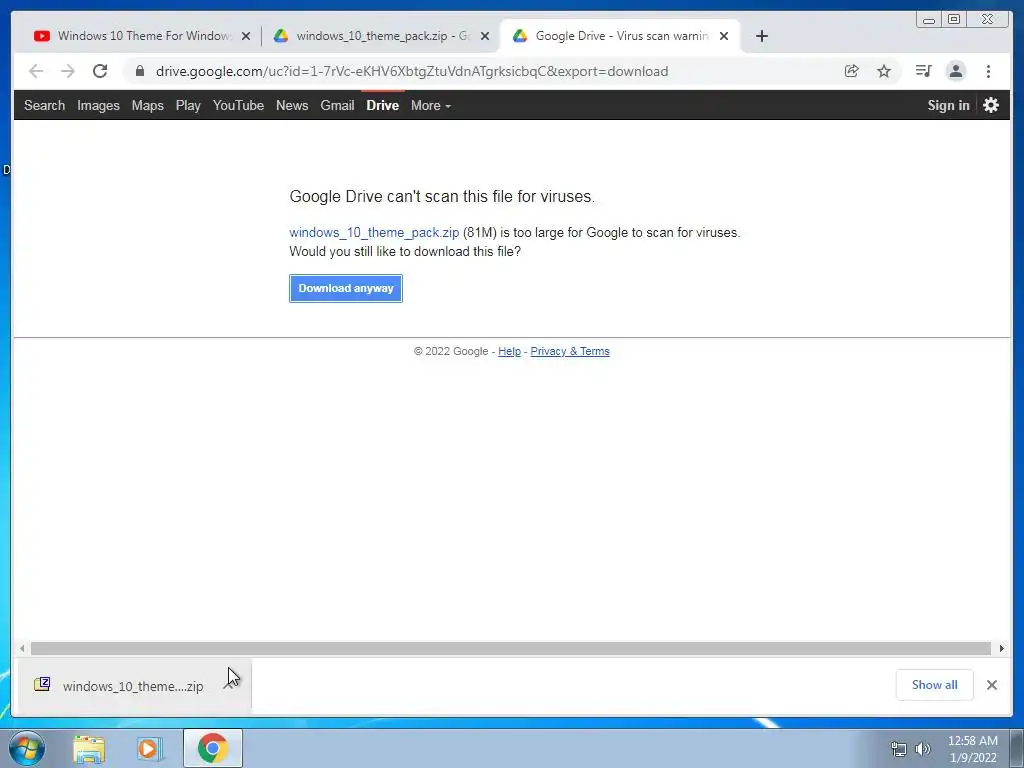This screenshot has height=768, width=1024.
Task: Click the scrollbar right arrow
Action: coord(1002,648)
